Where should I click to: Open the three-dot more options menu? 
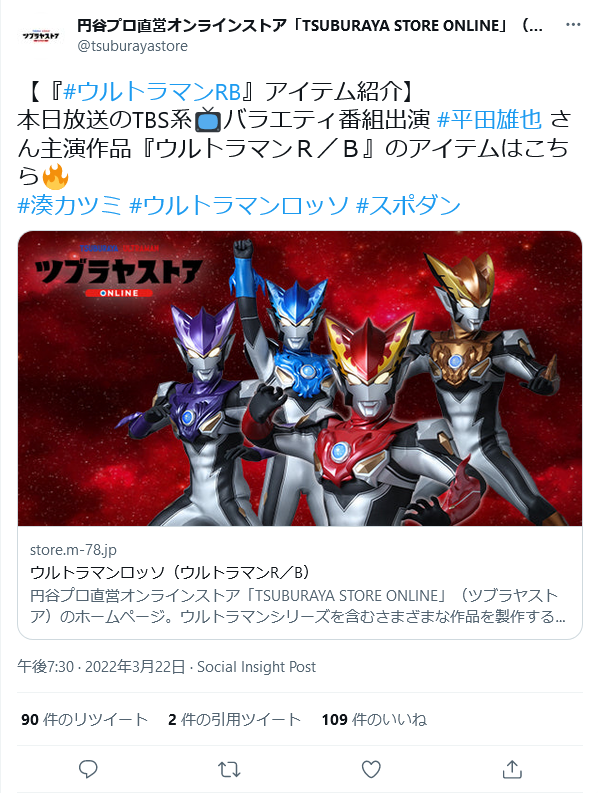(573, 24)
